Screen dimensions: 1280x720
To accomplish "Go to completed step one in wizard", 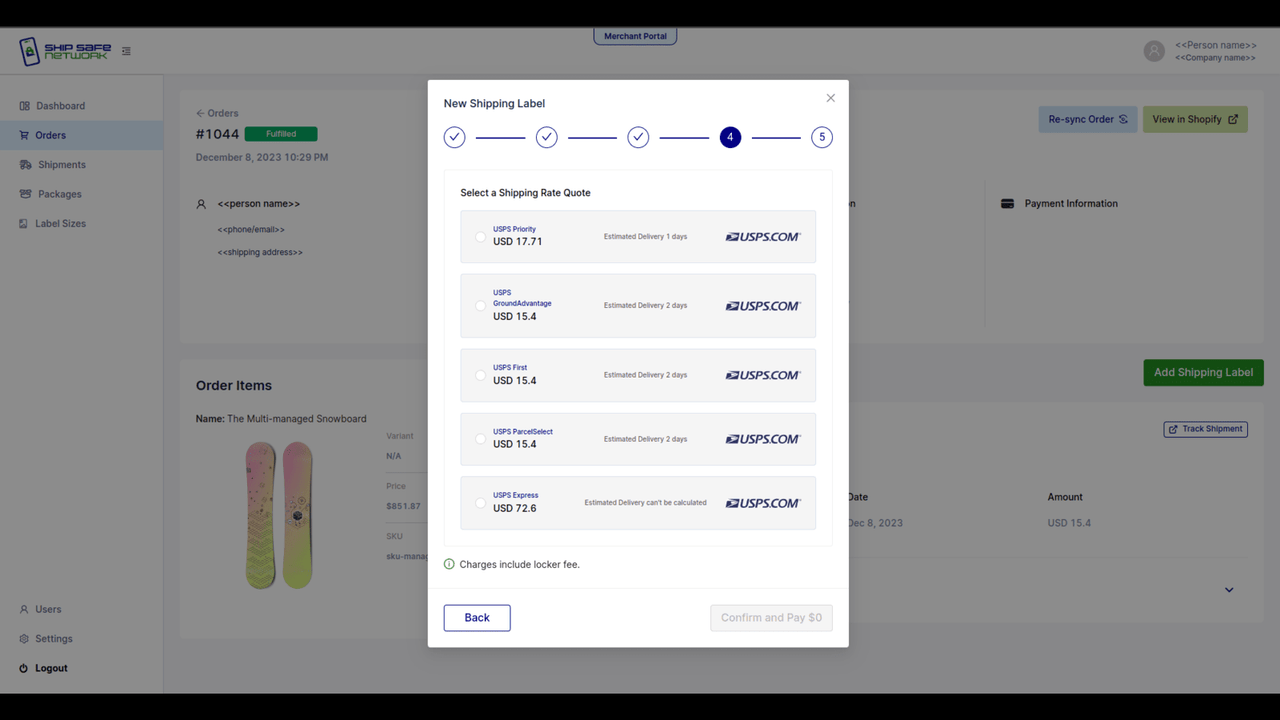I will 455,137.
